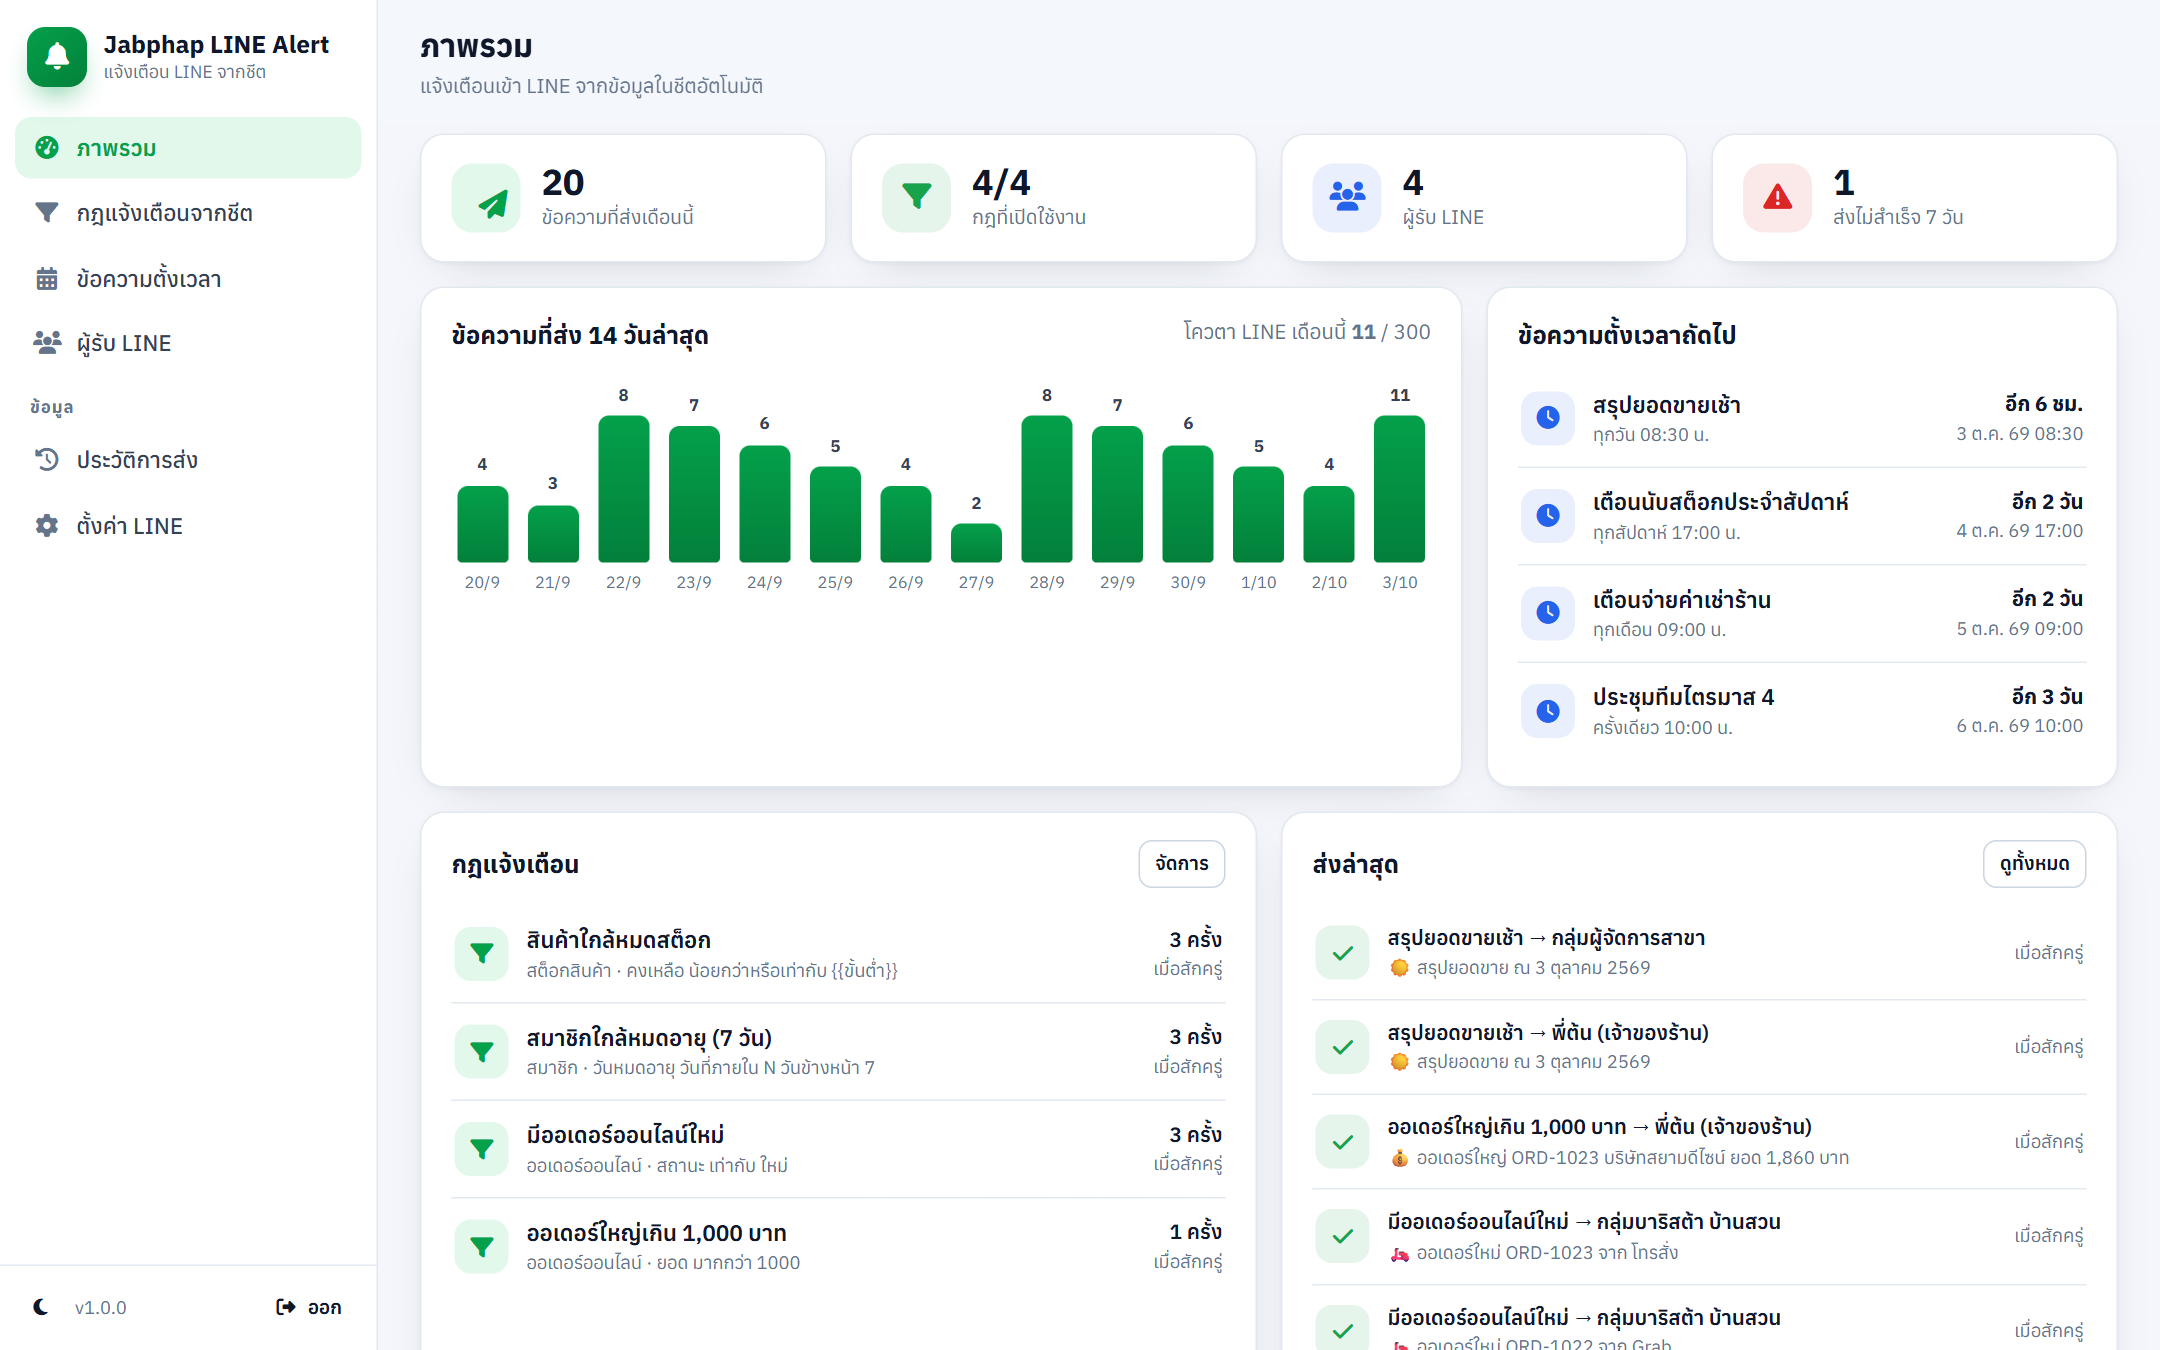
Task: Click funnel icon in active rules card
Action: pos(916,198)
